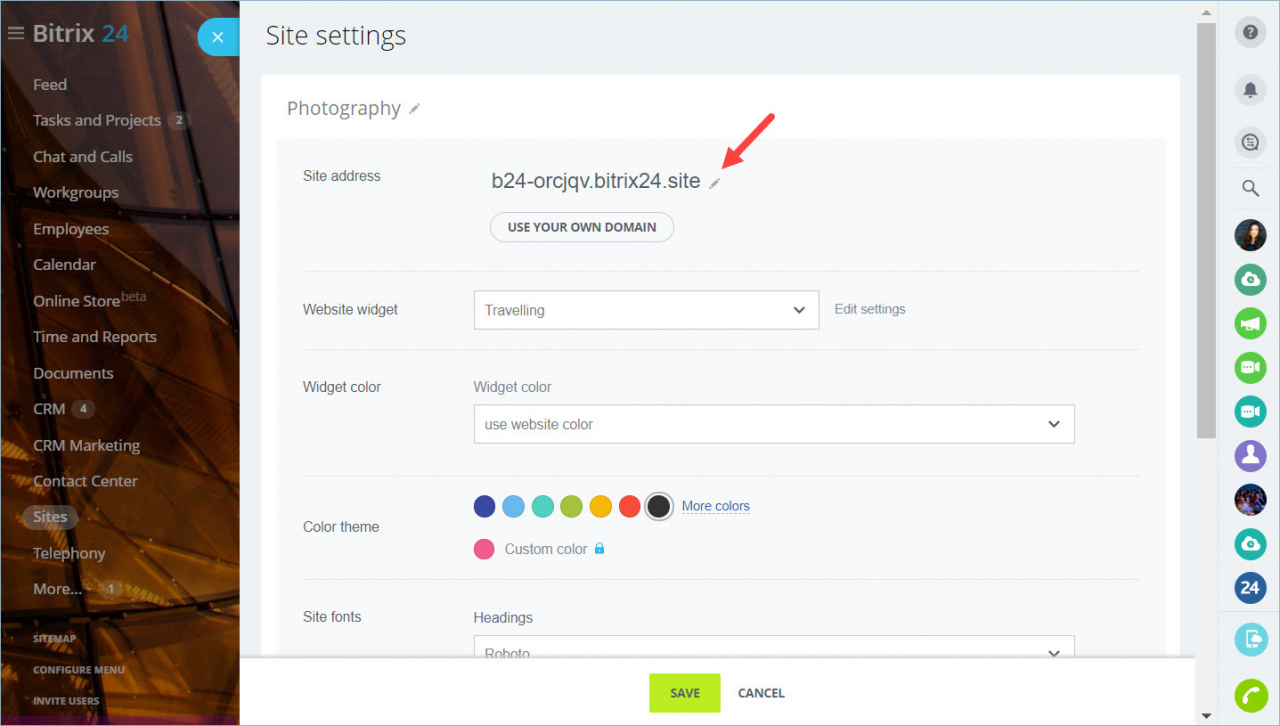Screen dimensions: 1280x726
Task: Open the hamburger menu beside Bitrix 24 logo
Action: click(15, 33)
